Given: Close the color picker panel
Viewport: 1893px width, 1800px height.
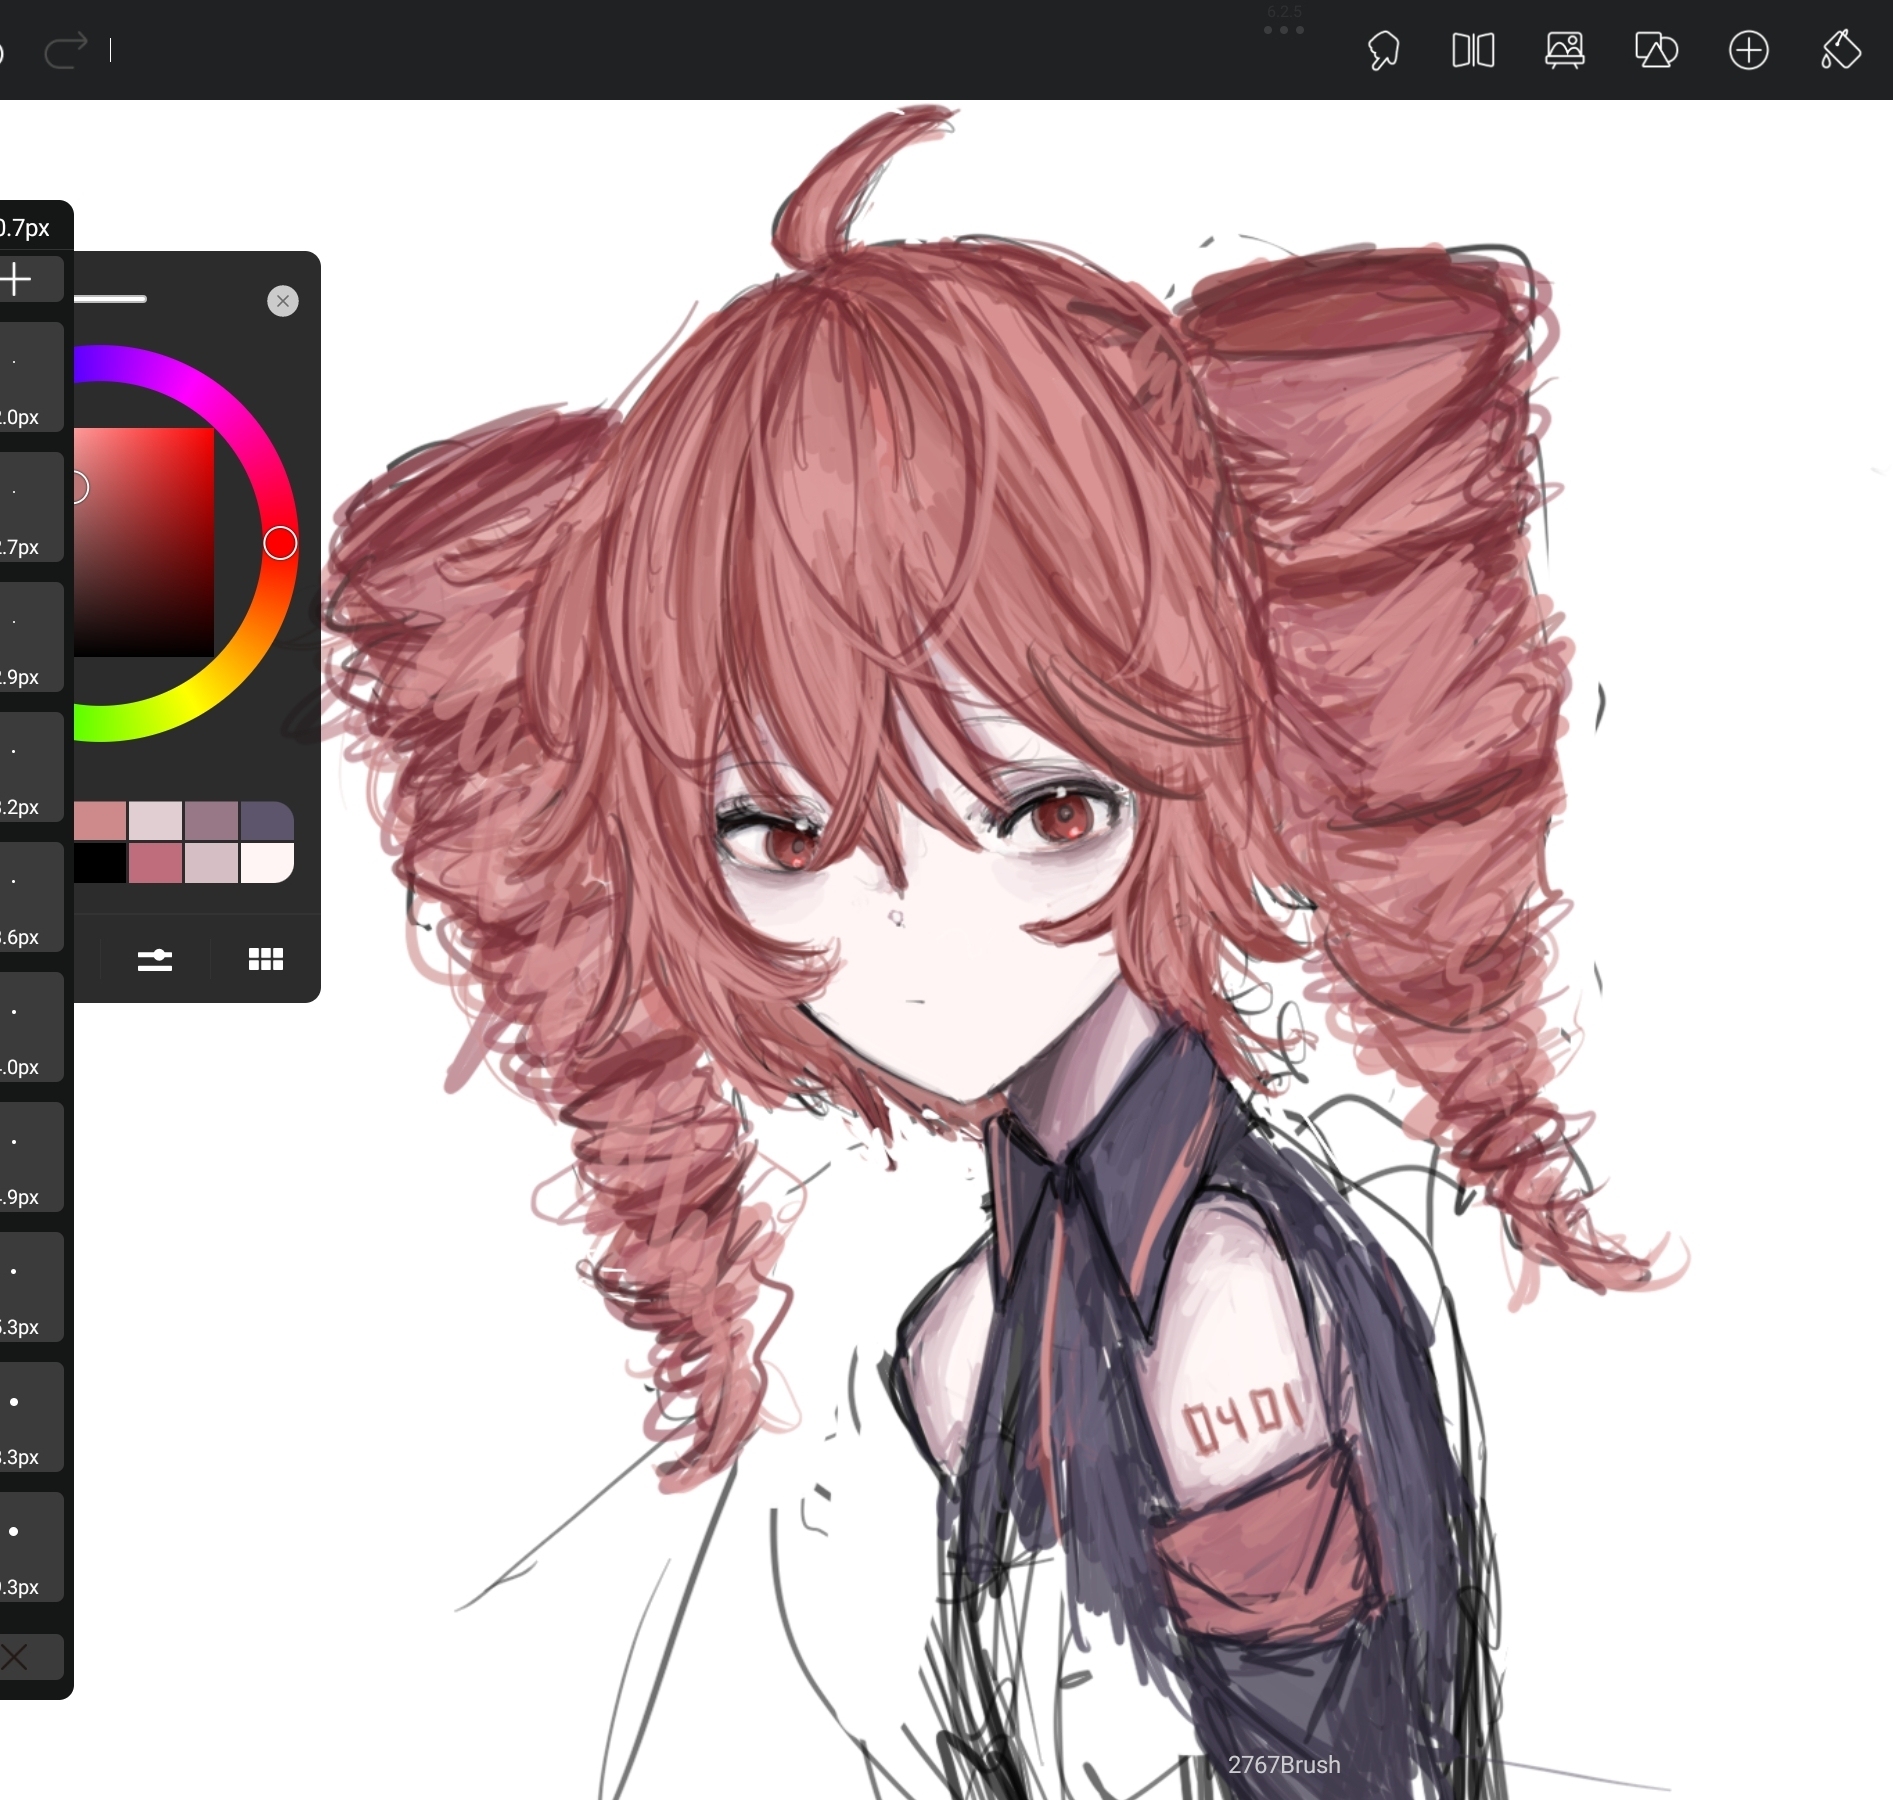Looking at the screenshot, I should tap(283, 301).
